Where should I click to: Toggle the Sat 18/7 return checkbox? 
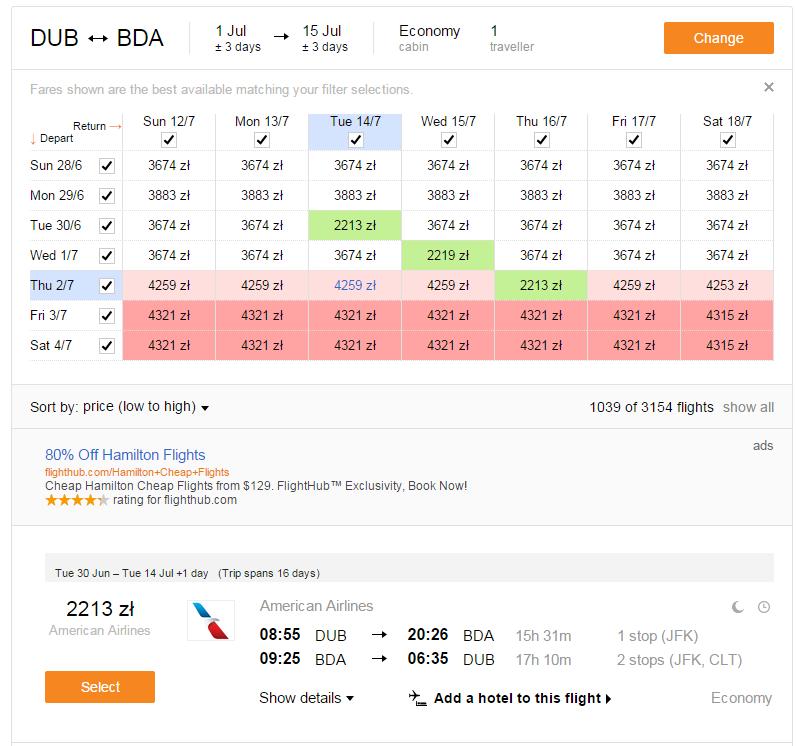coord(727,140)
